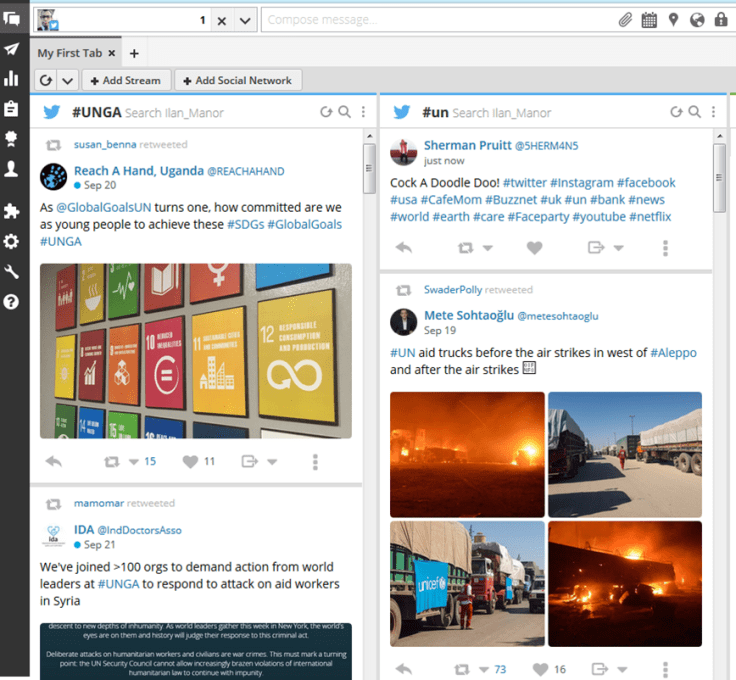736x680 pixels.
Task: Toggle like on Mete Sohtaoğlu's tweet
Action: pyautogui.click(x=540, y=669)
